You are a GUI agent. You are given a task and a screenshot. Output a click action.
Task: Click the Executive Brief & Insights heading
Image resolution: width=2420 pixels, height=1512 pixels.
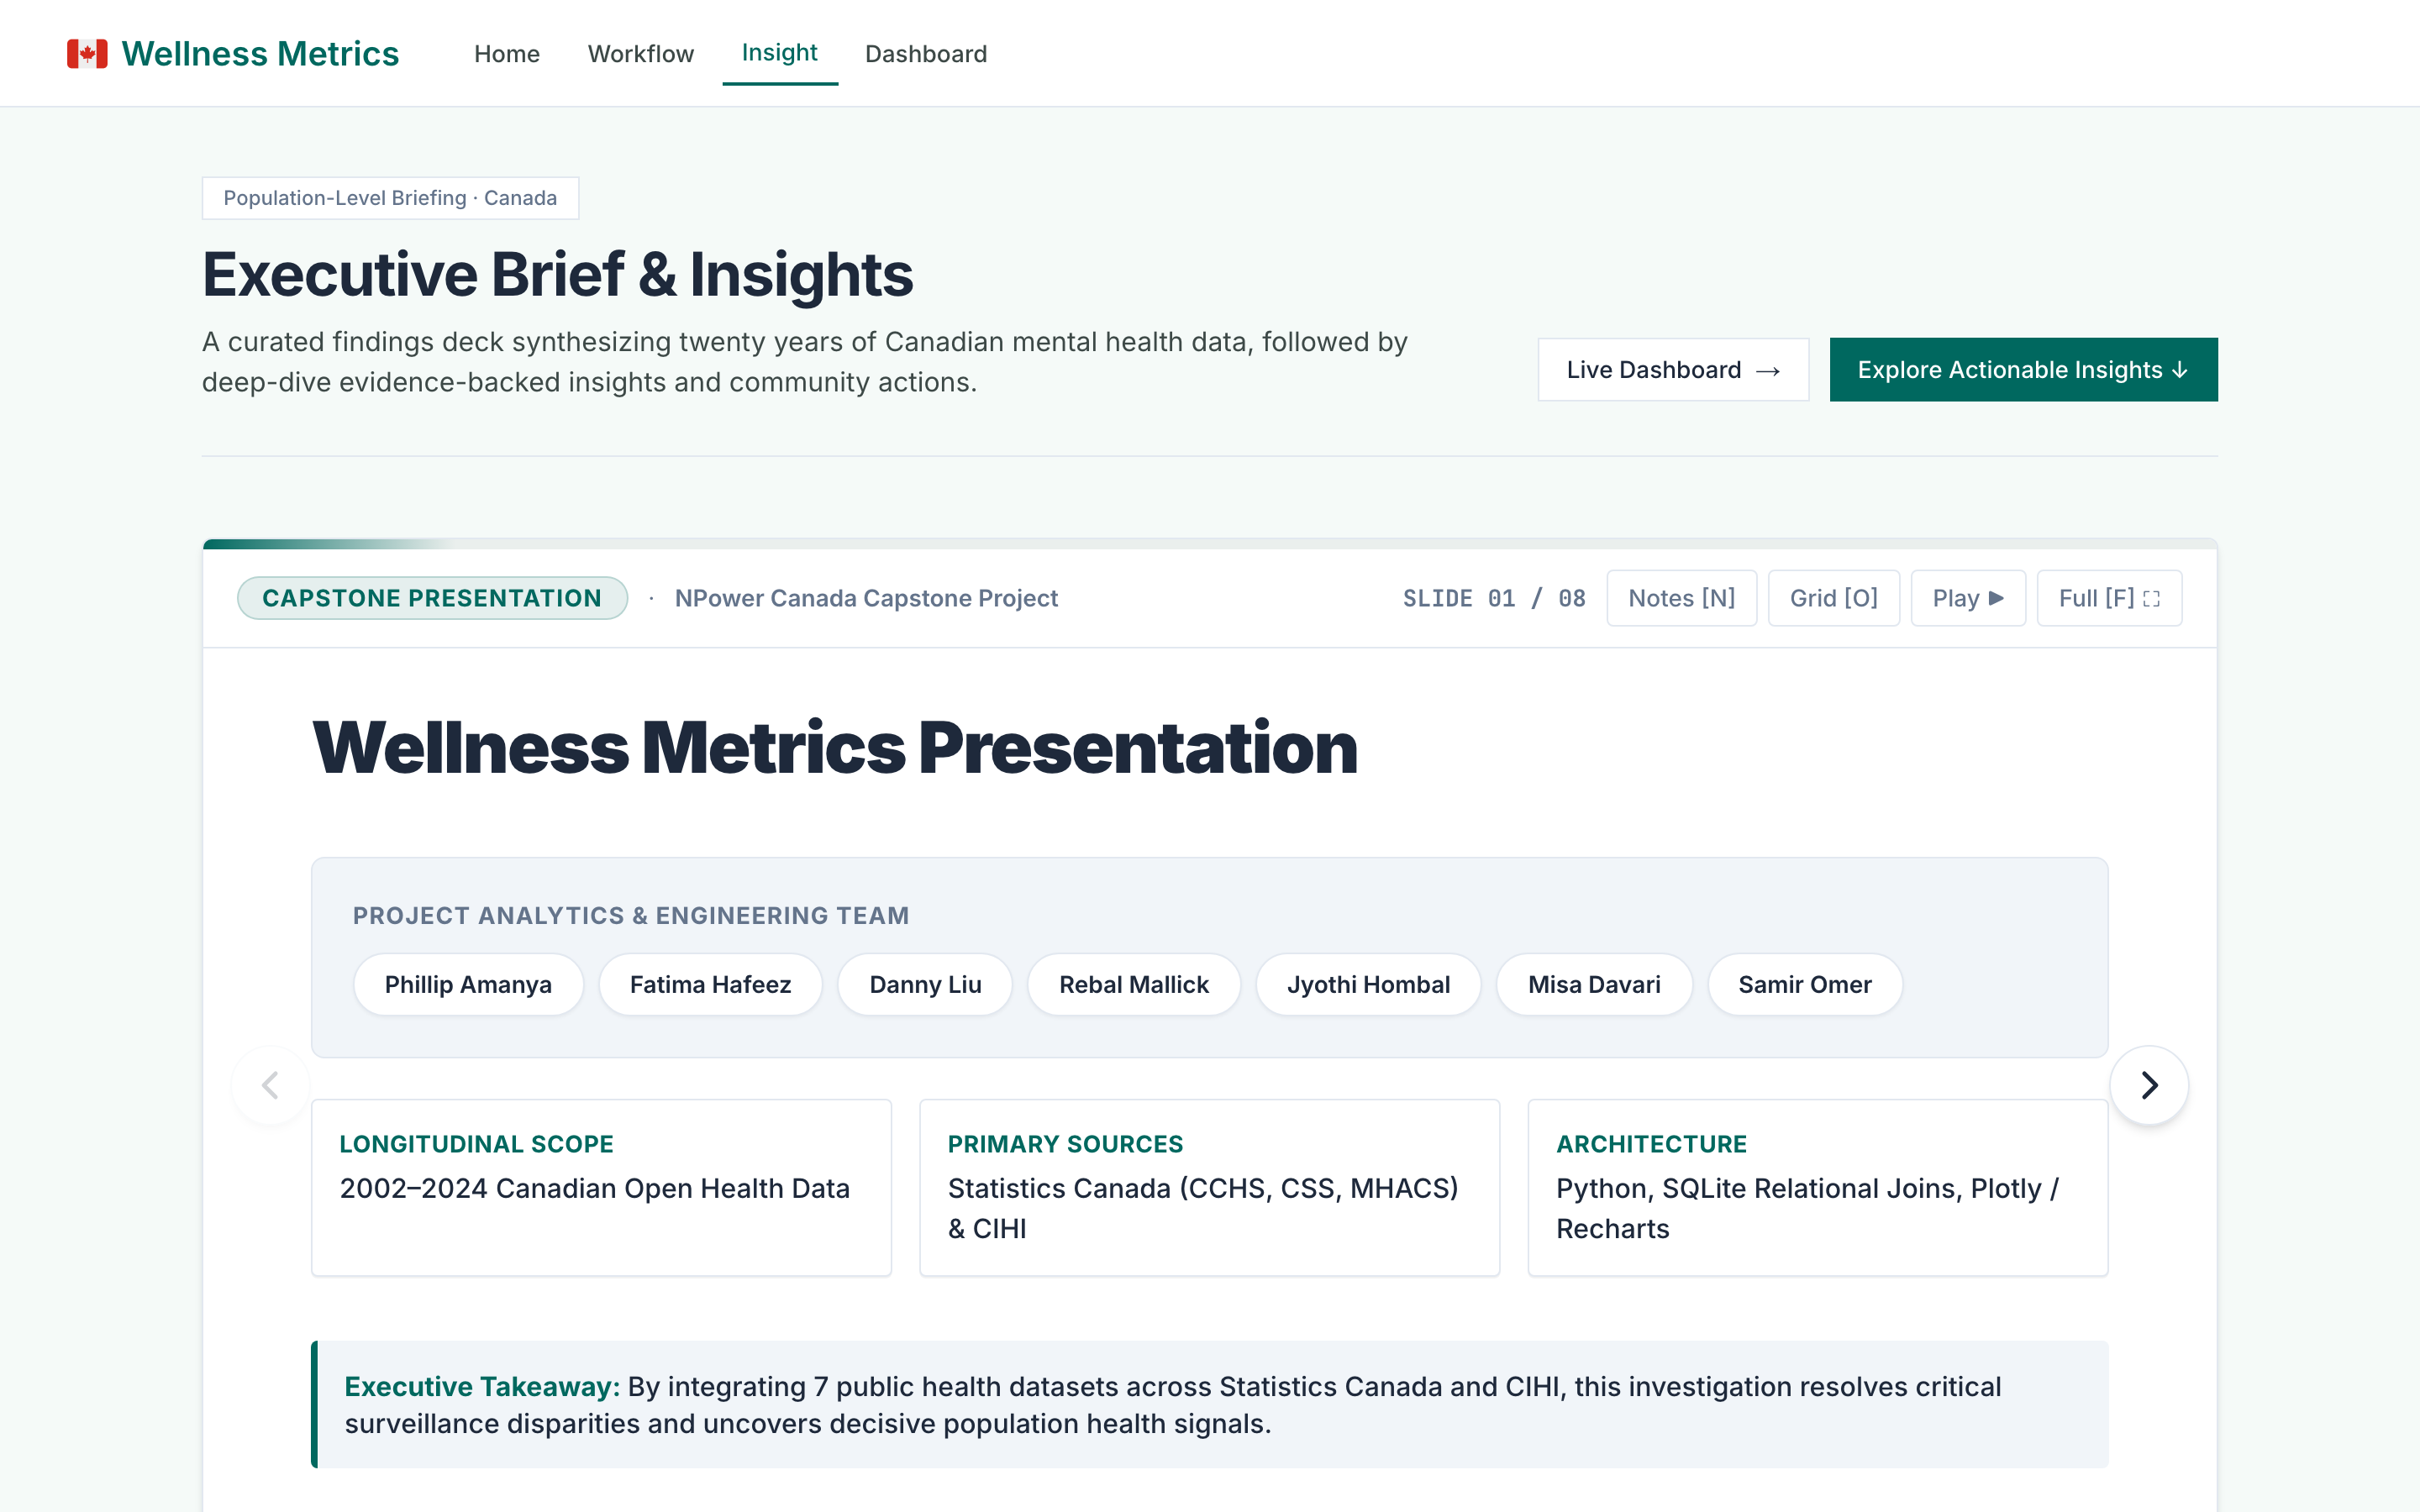click(557, 275)
